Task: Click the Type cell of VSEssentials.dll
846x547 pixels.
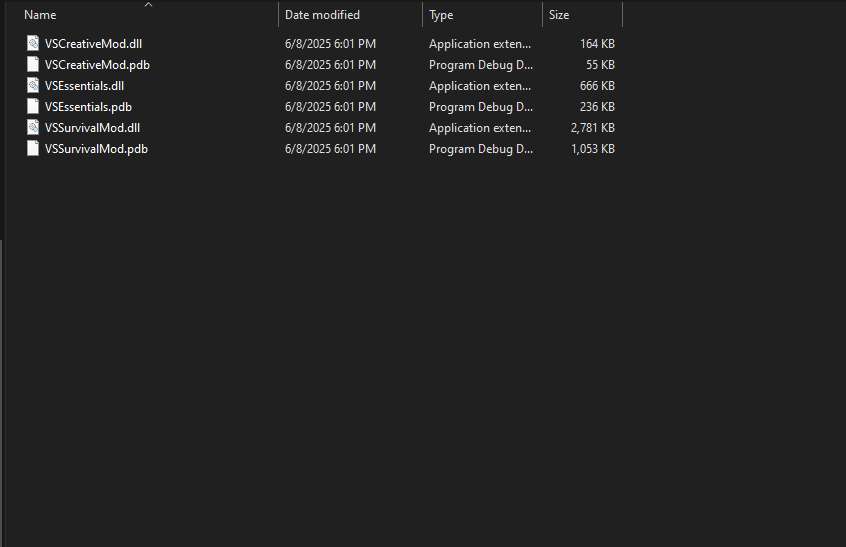Action: point(480,86)
